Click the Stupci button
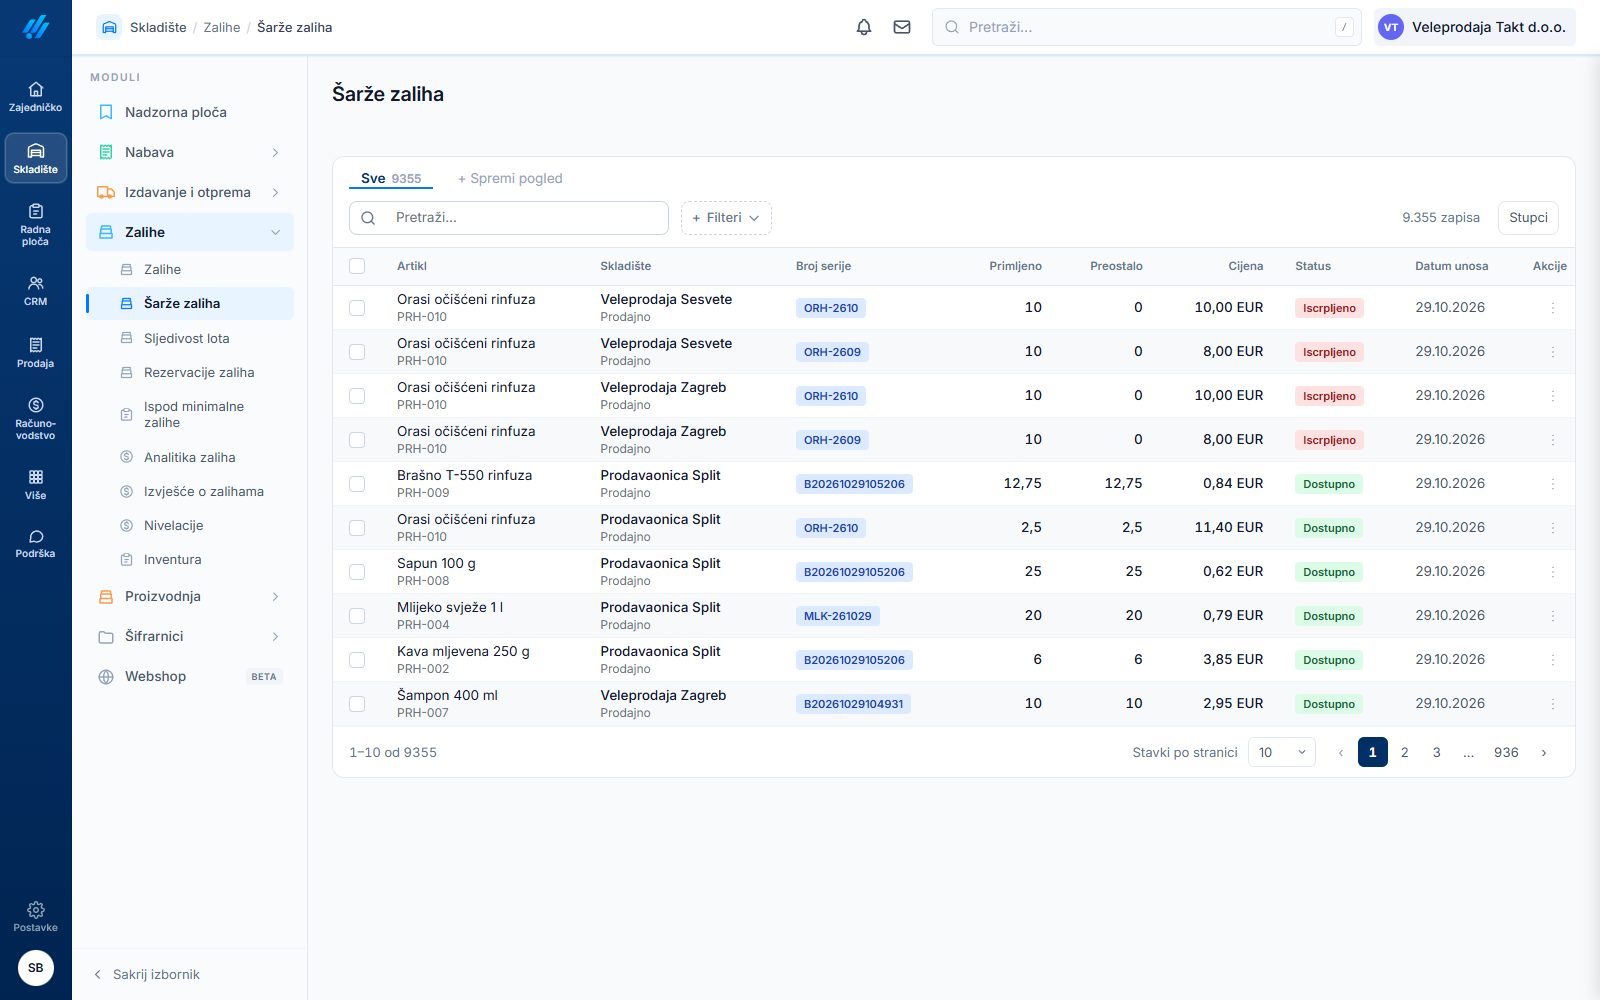The height and width of the screenshot is (1000, 1600). pyautogui.click(x=1528, y=218)
